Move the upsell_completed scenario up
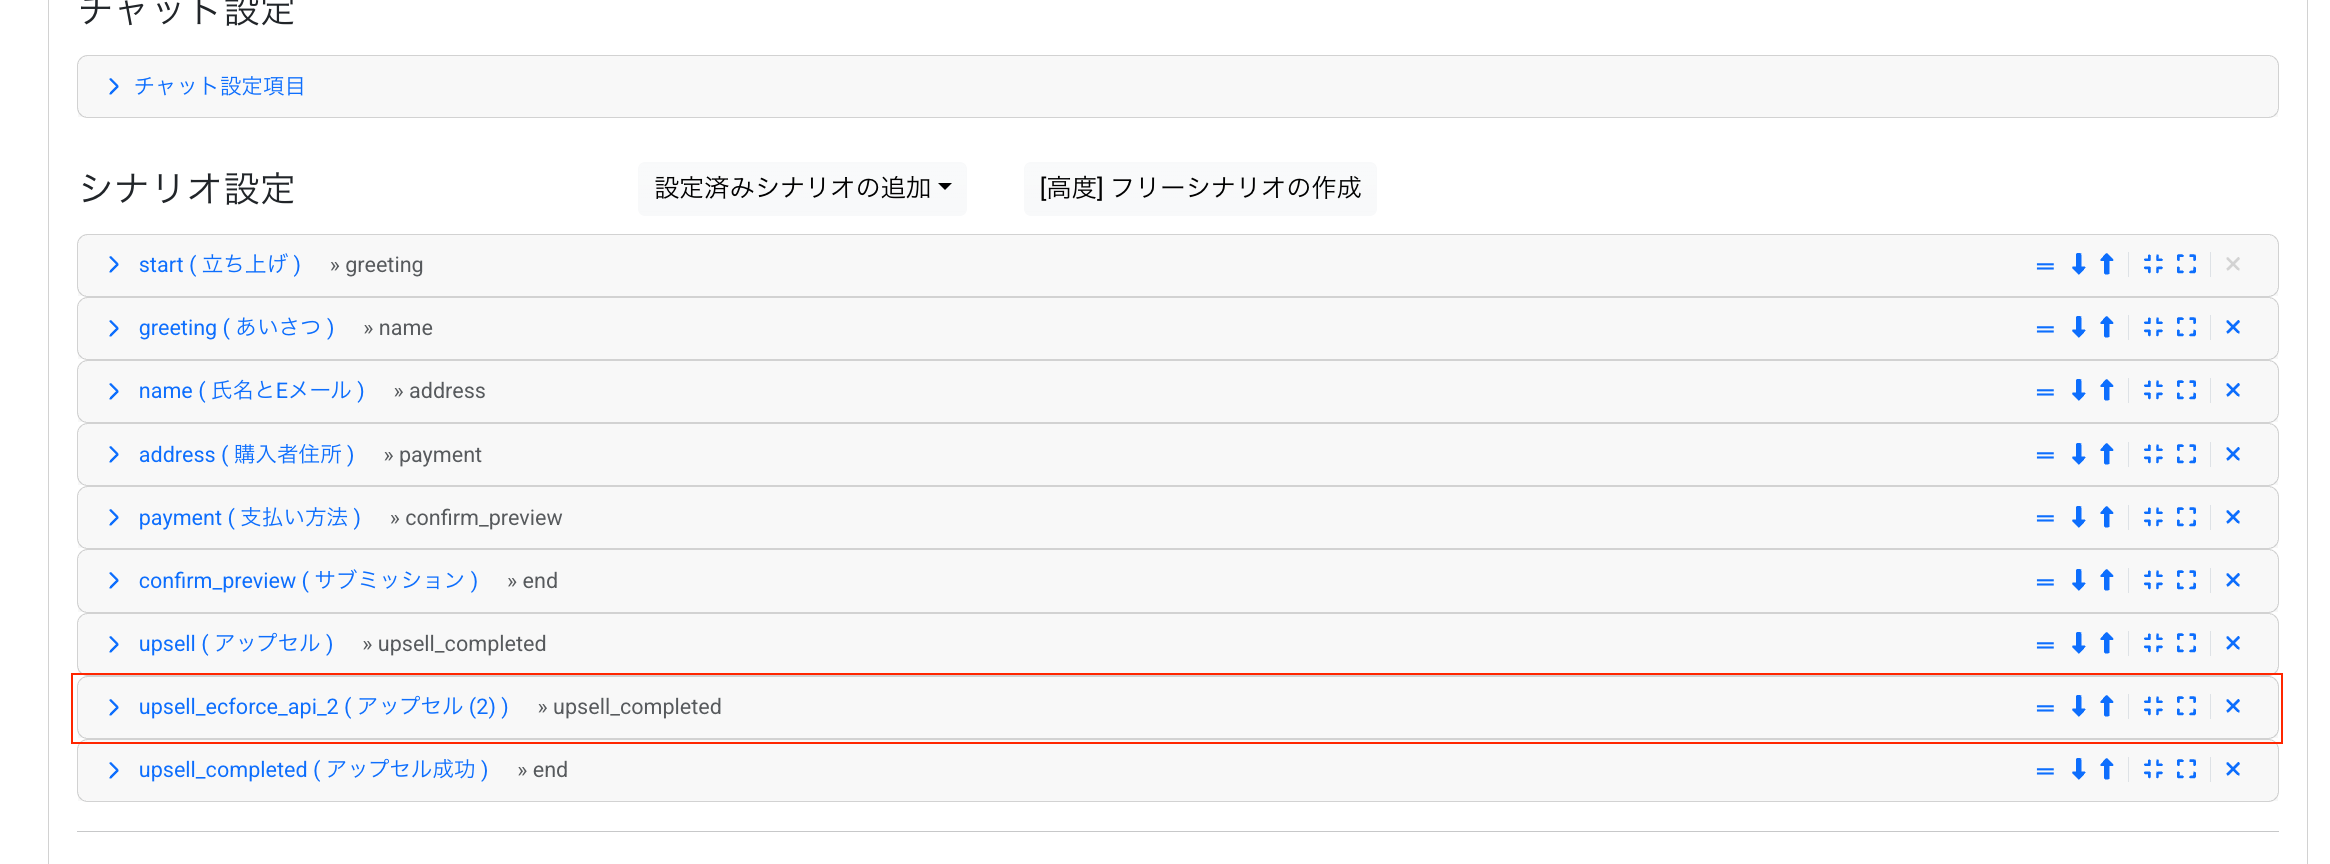The width and height of the screenshot is (2330, 864). click(2107, 769)
